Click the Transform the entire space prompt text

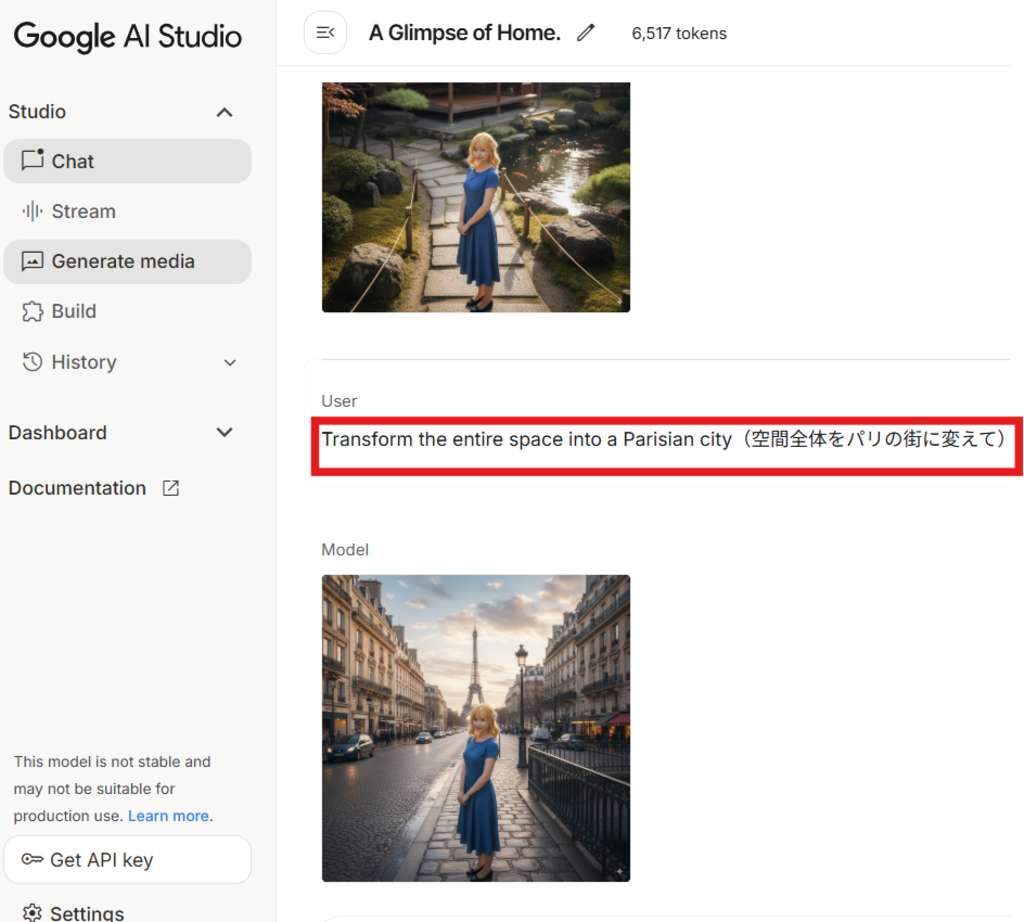click(x=665, y=439)
